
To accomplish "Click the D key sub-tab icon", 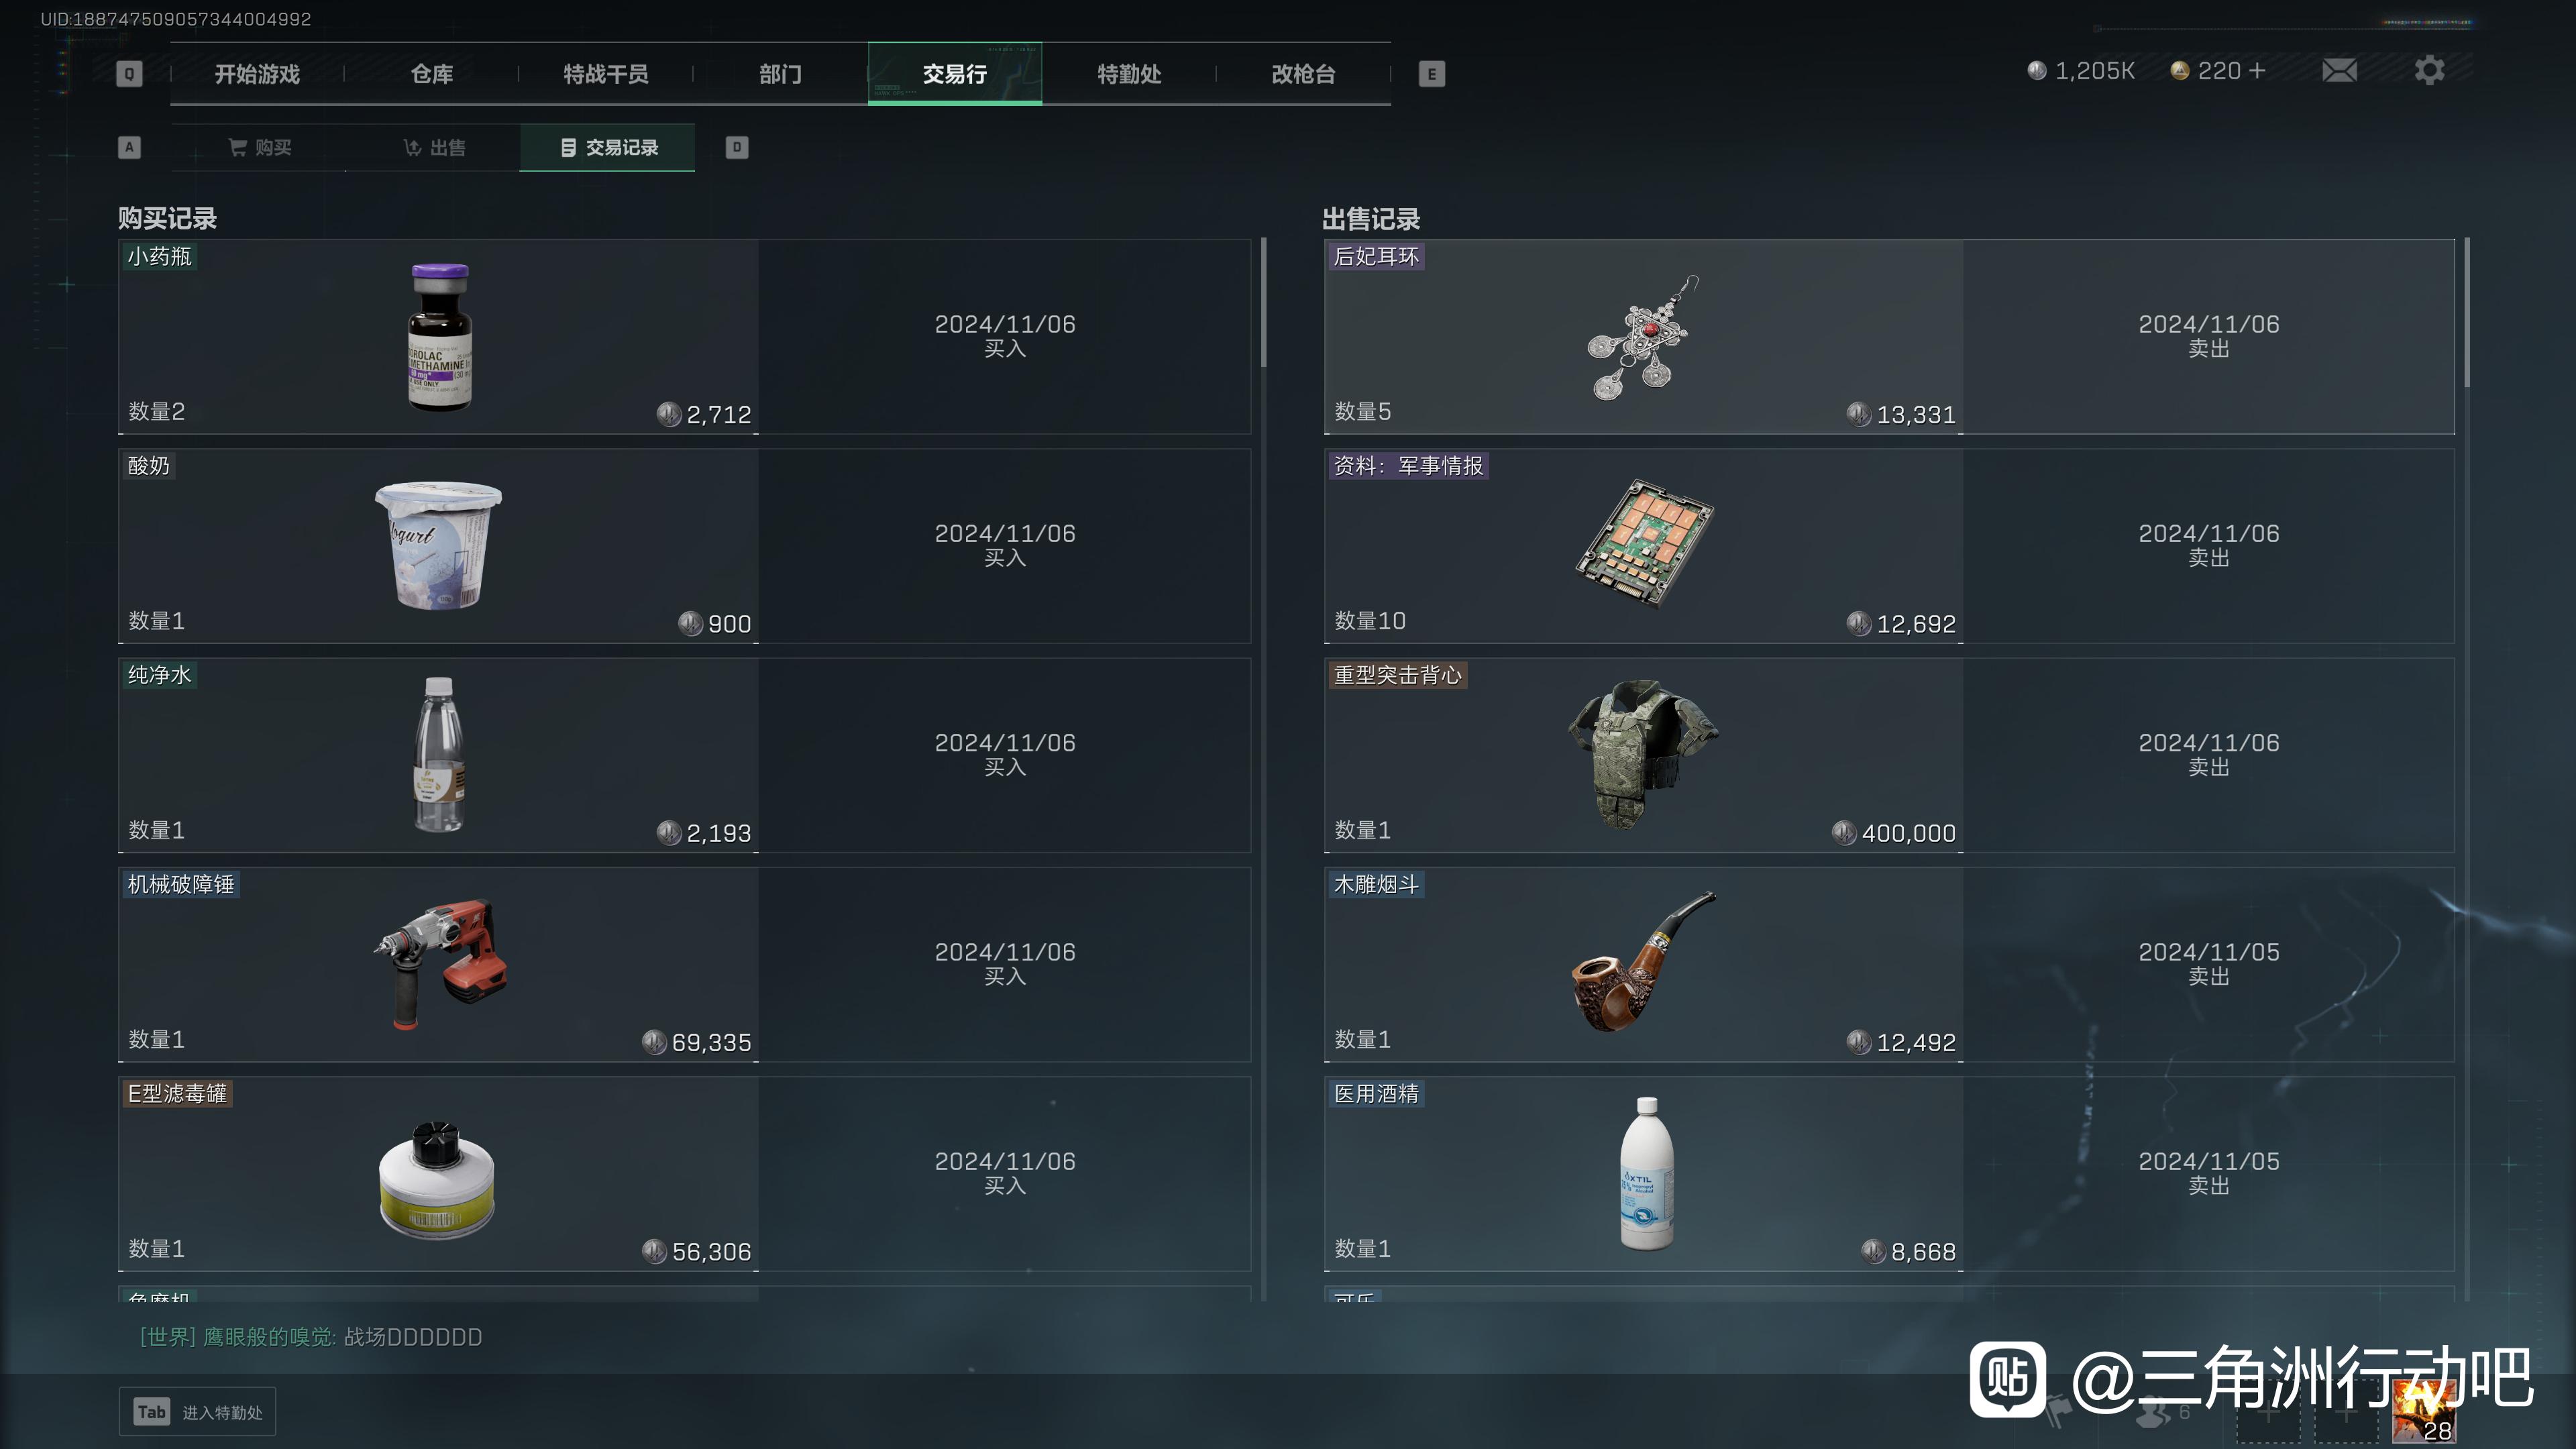I will point(737,148).
